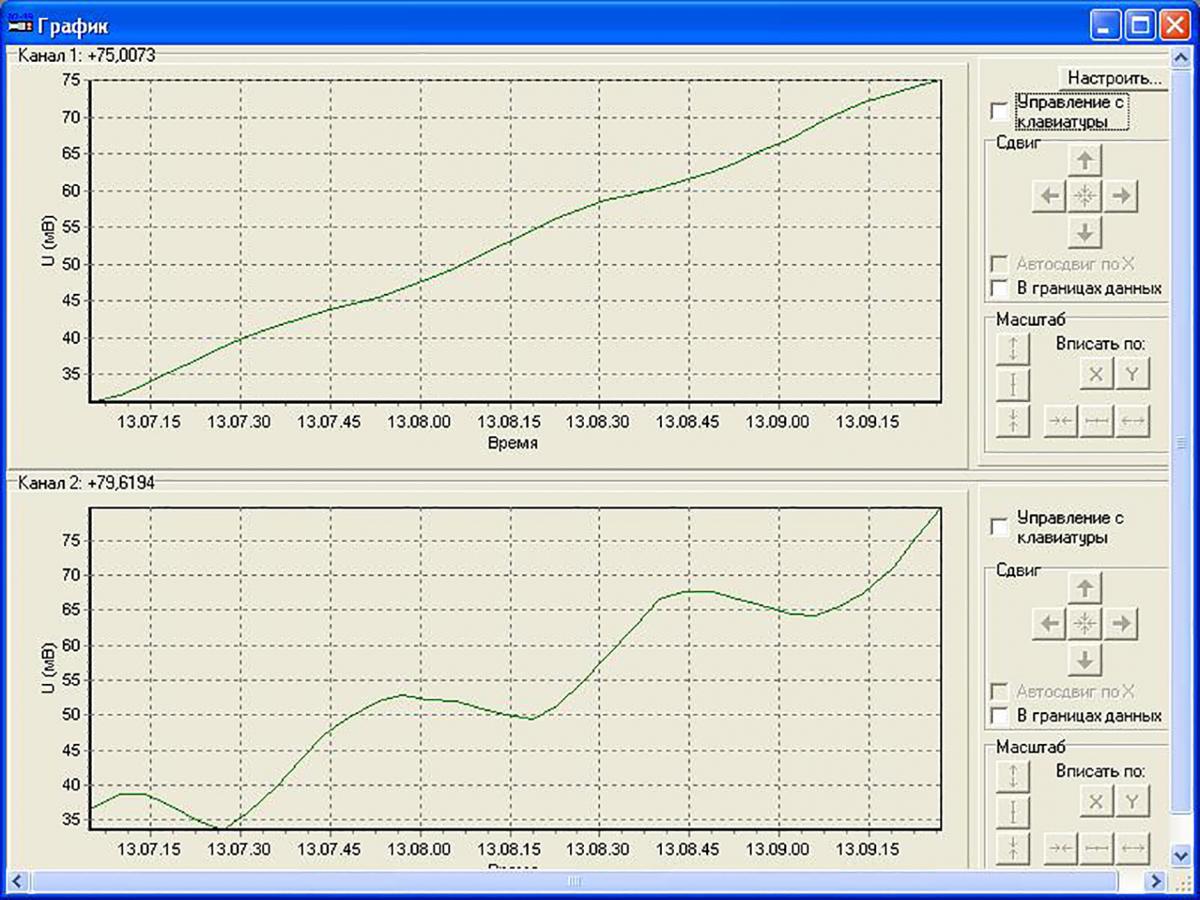Fit Канал 1 graph by Y axis

pos(1132,374)
